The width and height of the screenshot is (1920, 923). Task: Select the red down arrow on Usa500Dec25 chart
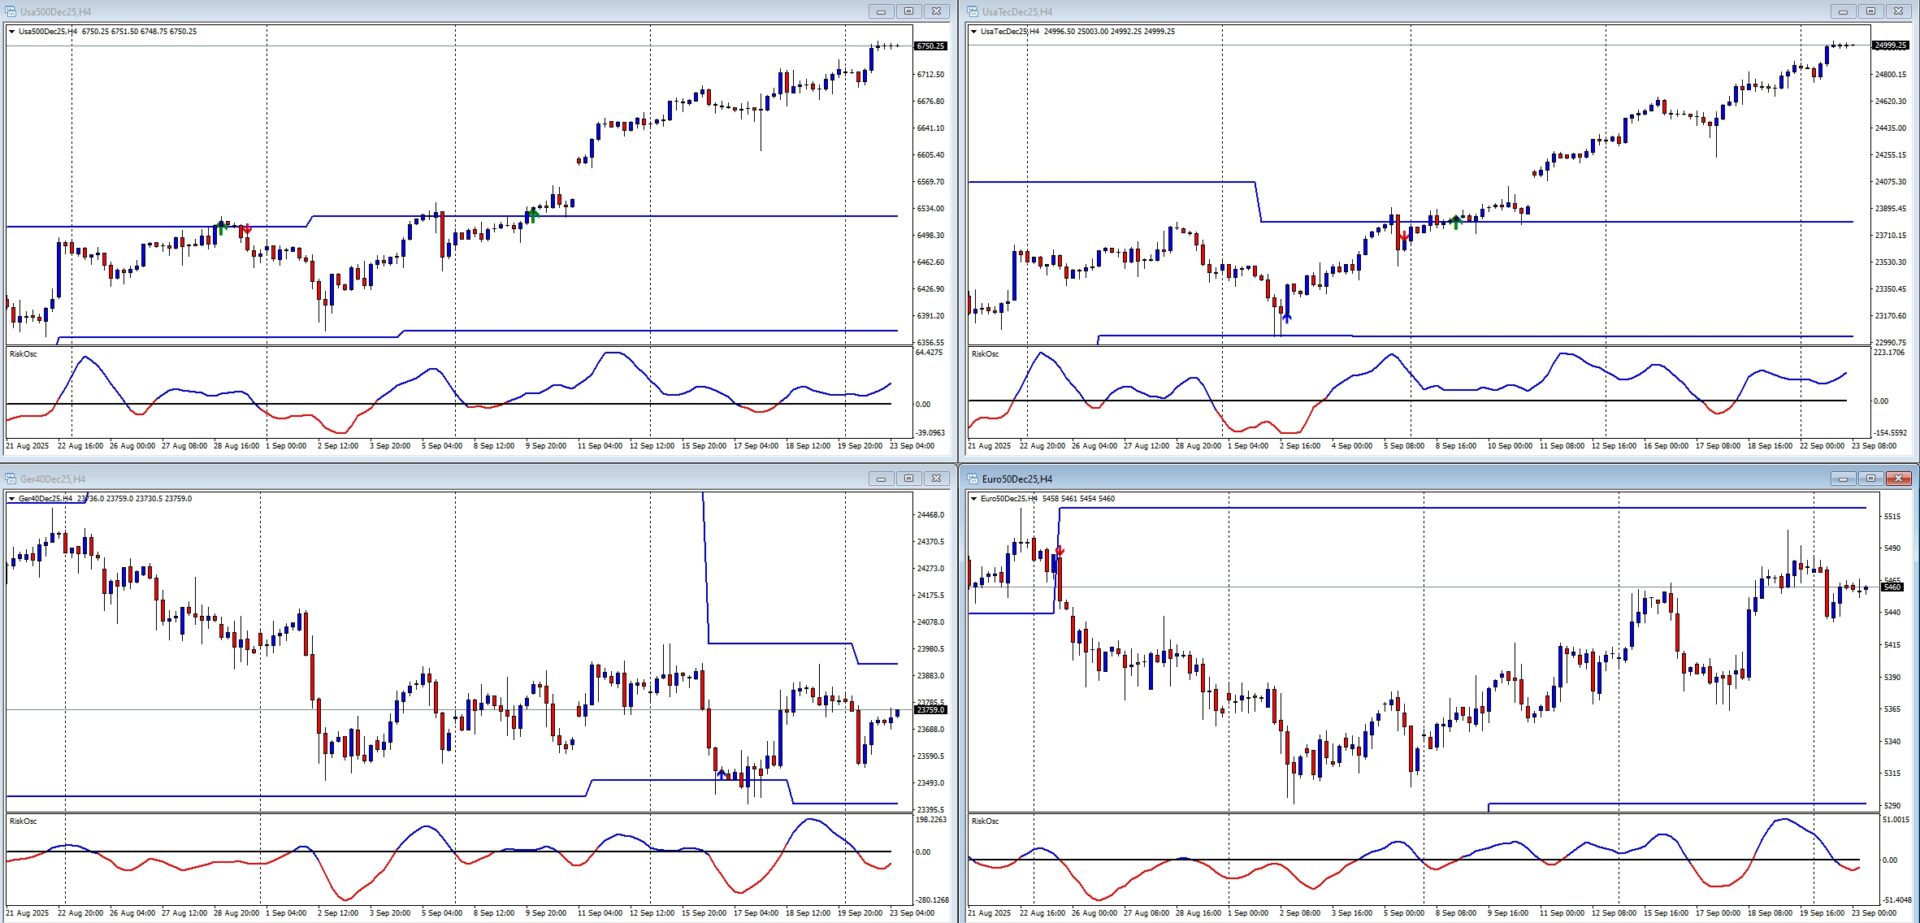[246, 230]
